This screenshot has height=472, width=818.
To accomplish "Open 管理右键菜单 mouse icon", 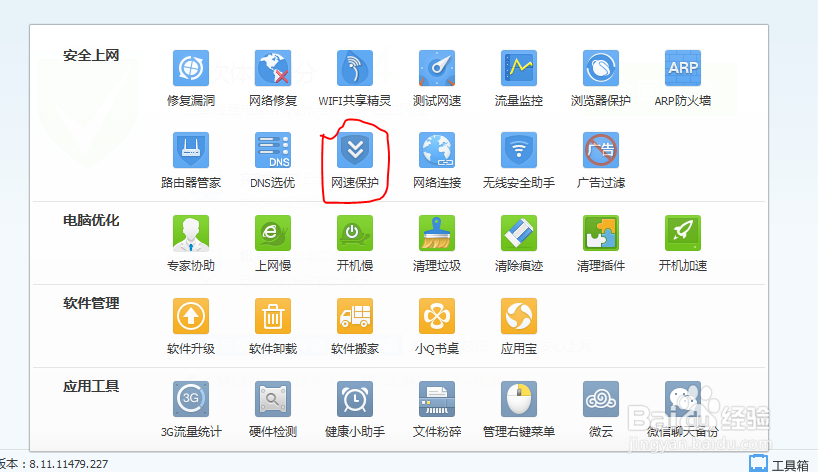I will pyautogui.click(x=519, y=399).
